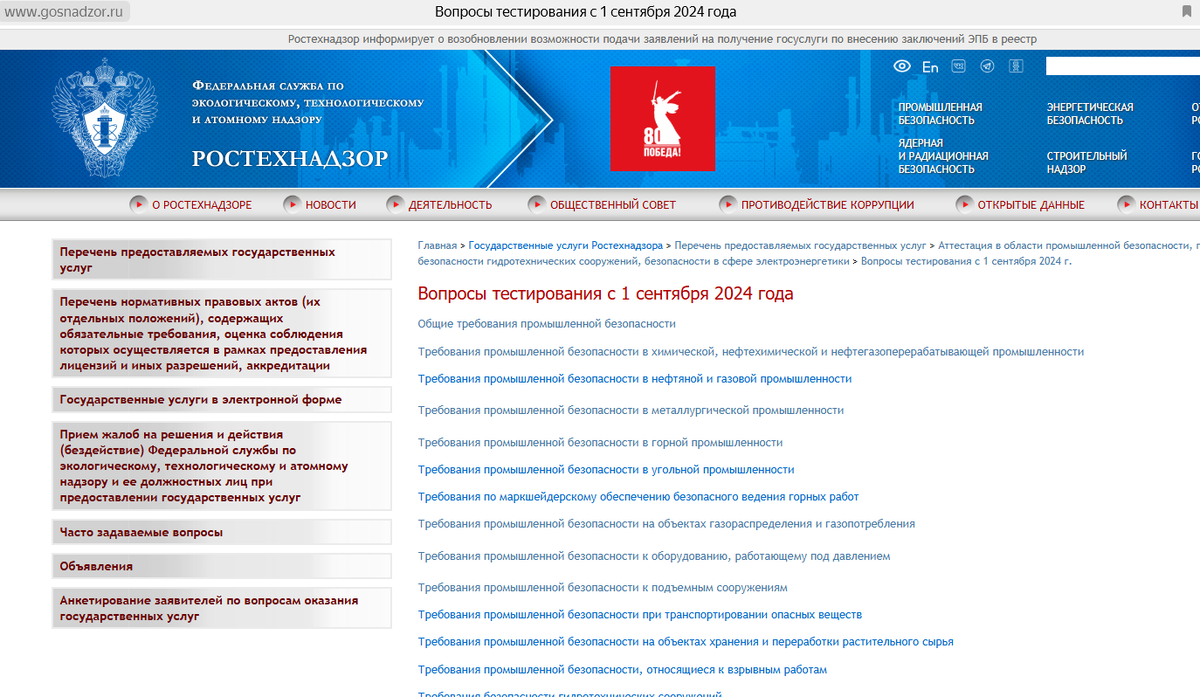This screenshot has height=697, width=1200.
Task: Open sidebar Перечень нормативных правовых актов
Action: (222, 333)
